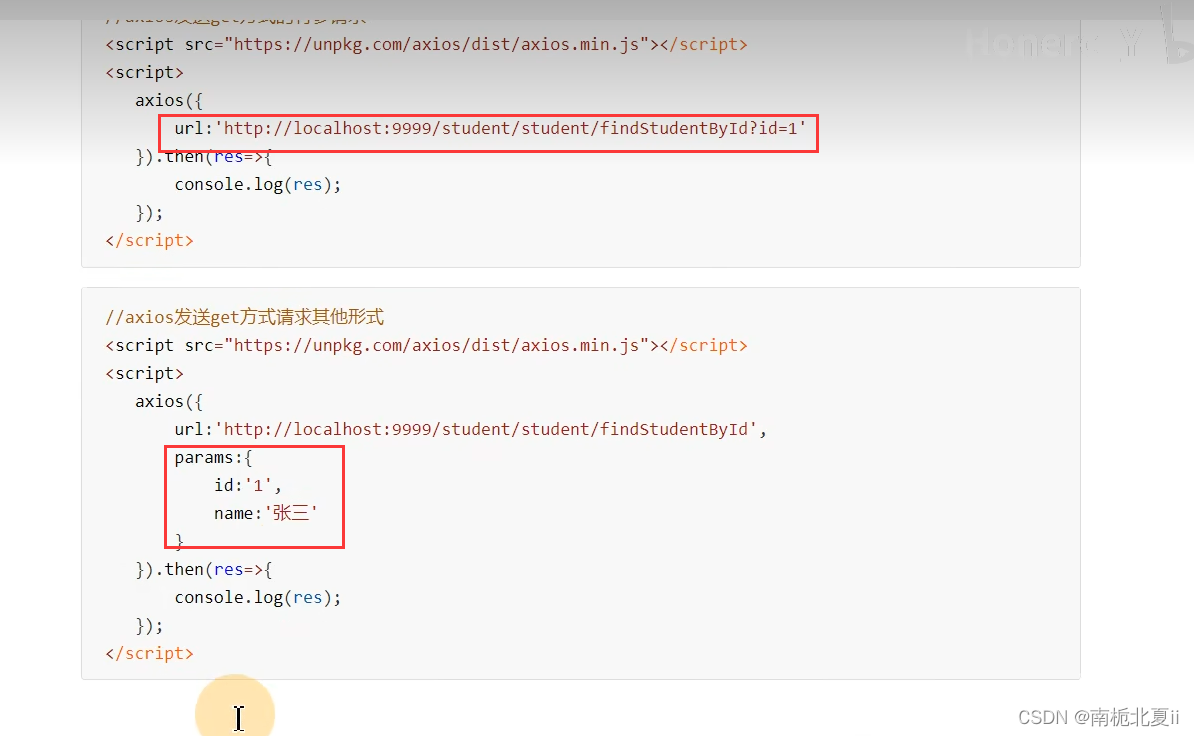Viewport: 1194px width, 736px height.
Task: Click the second block's unpkg axios script src line
Action: pyautogui.click(x=426, y=346)
